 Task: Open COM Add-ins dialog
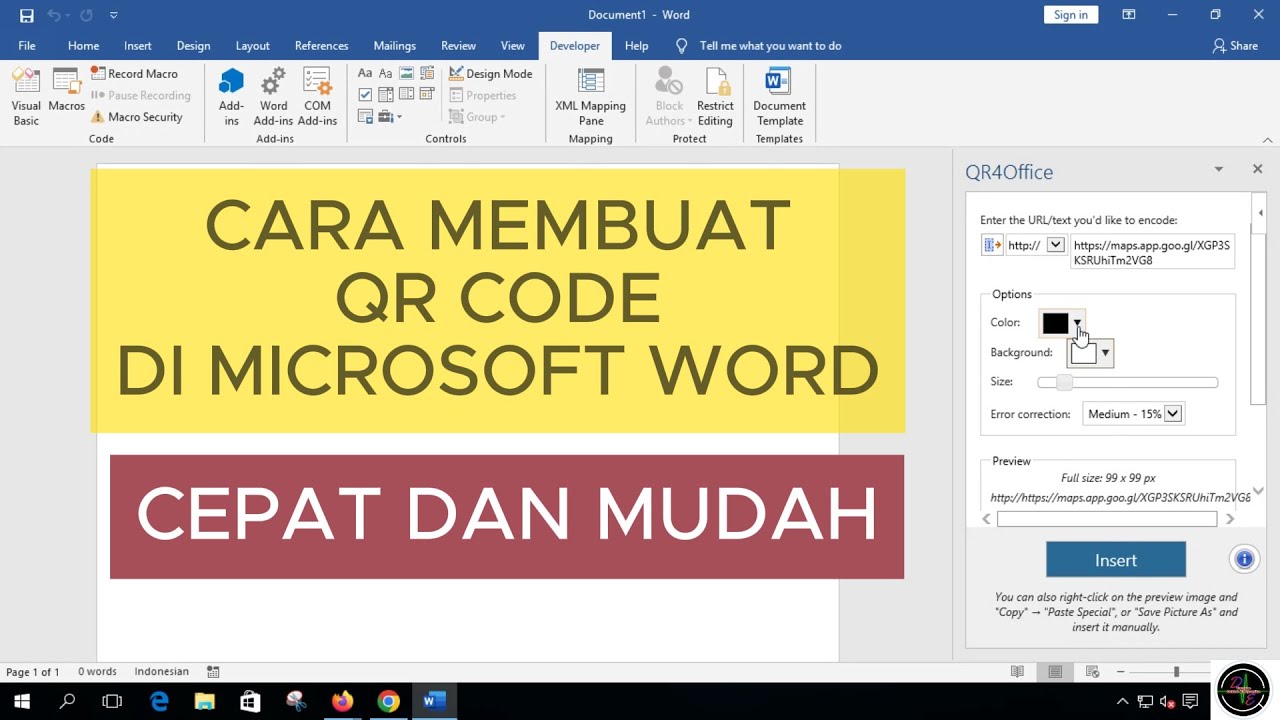click(x=317, y=97)
